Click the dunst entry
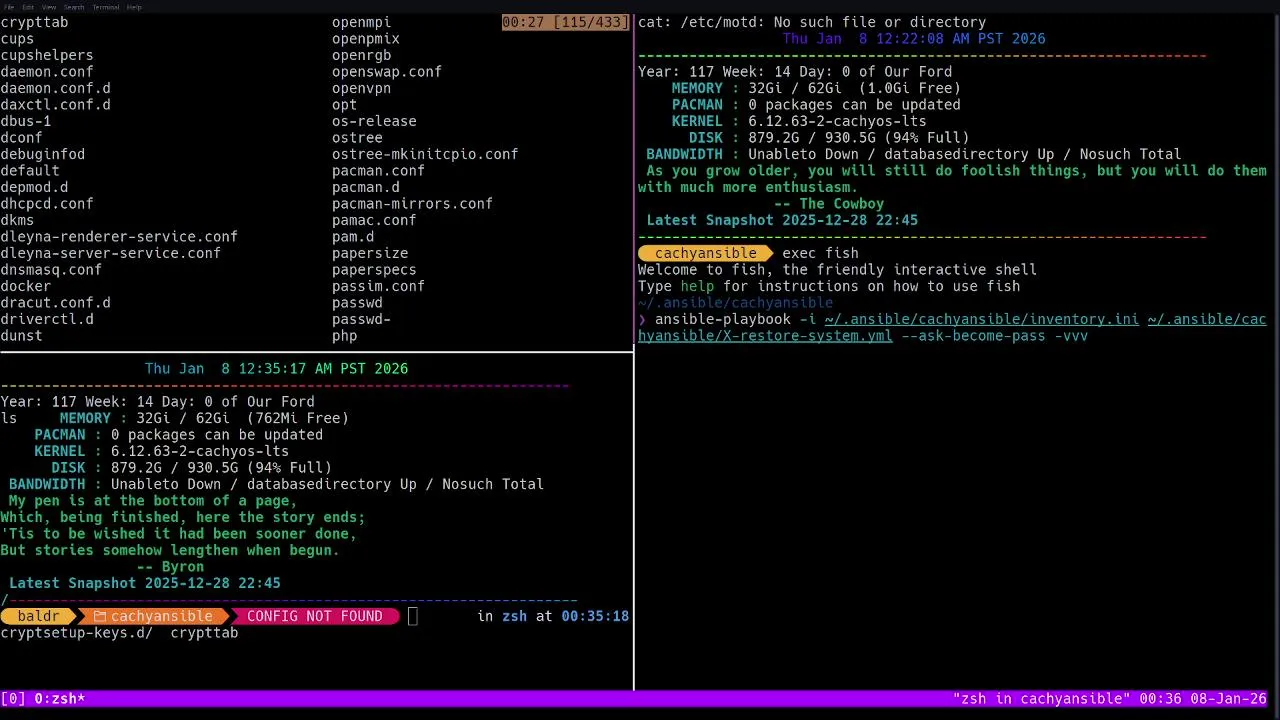 coord(21,335)
